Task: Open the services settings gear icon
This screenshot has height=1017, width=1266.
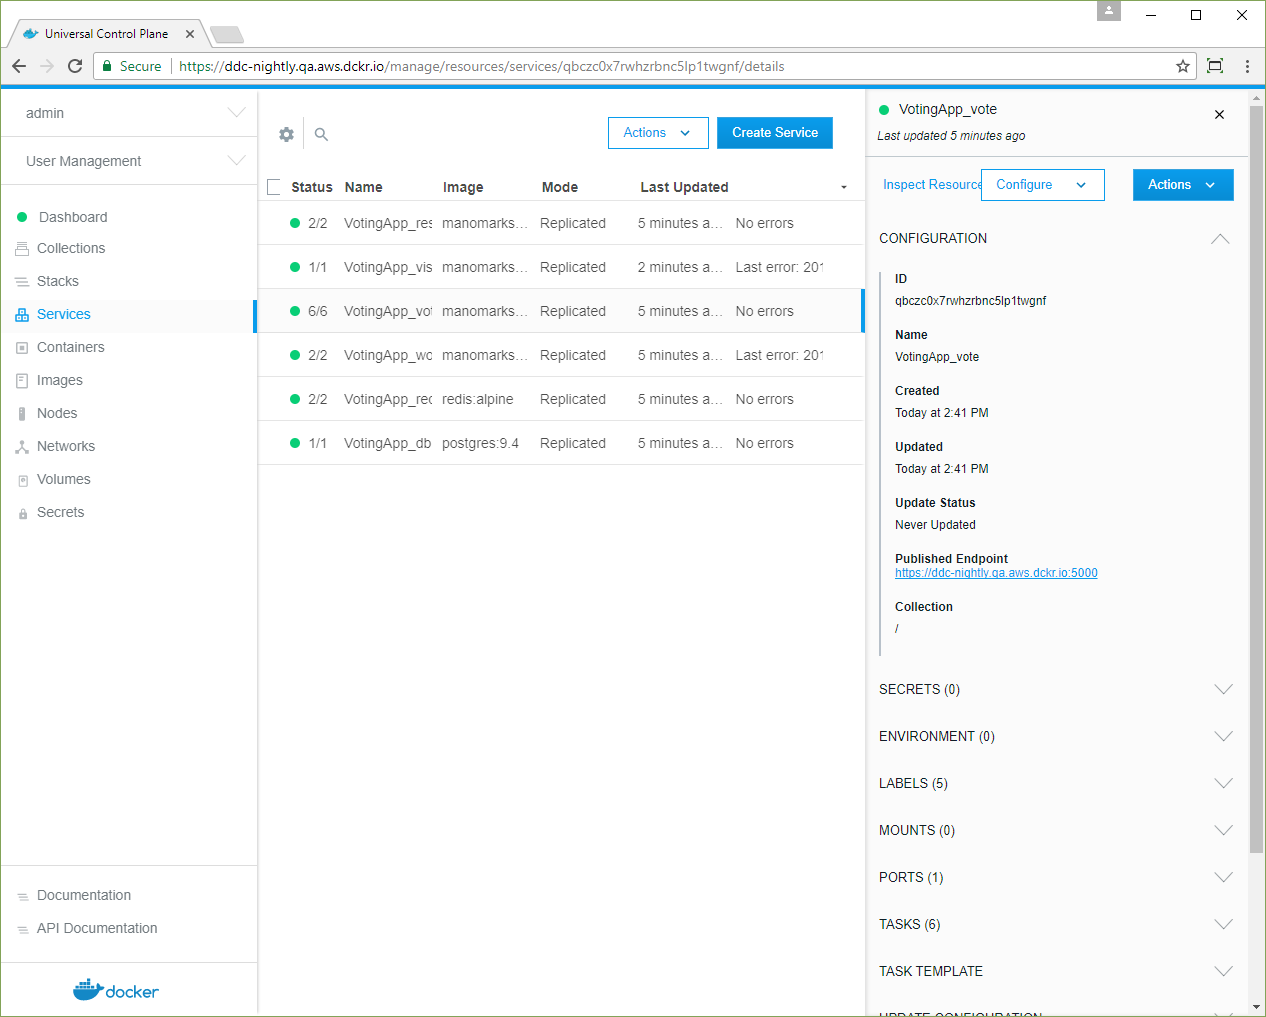Action: (x=286, y=133)
